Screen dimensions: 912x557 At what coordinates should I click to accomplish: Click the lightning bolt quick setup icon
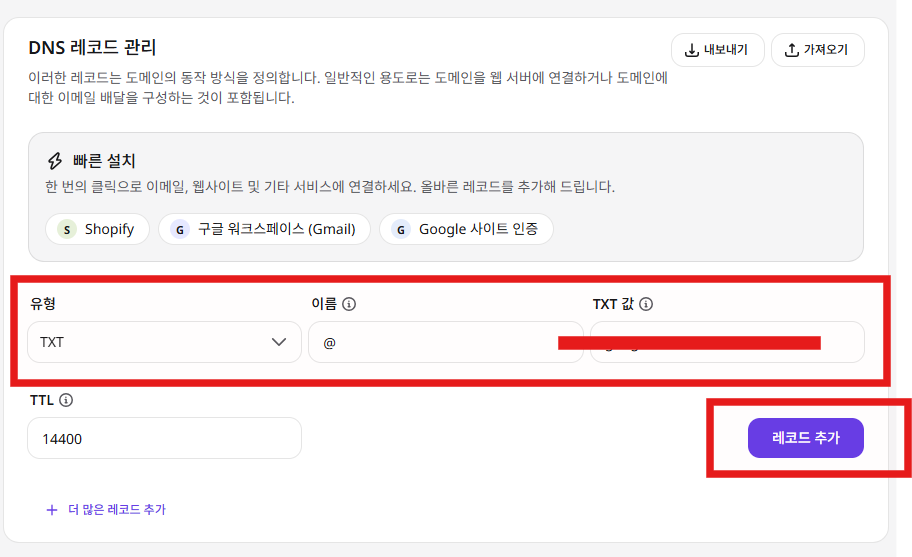click(55, 160)
